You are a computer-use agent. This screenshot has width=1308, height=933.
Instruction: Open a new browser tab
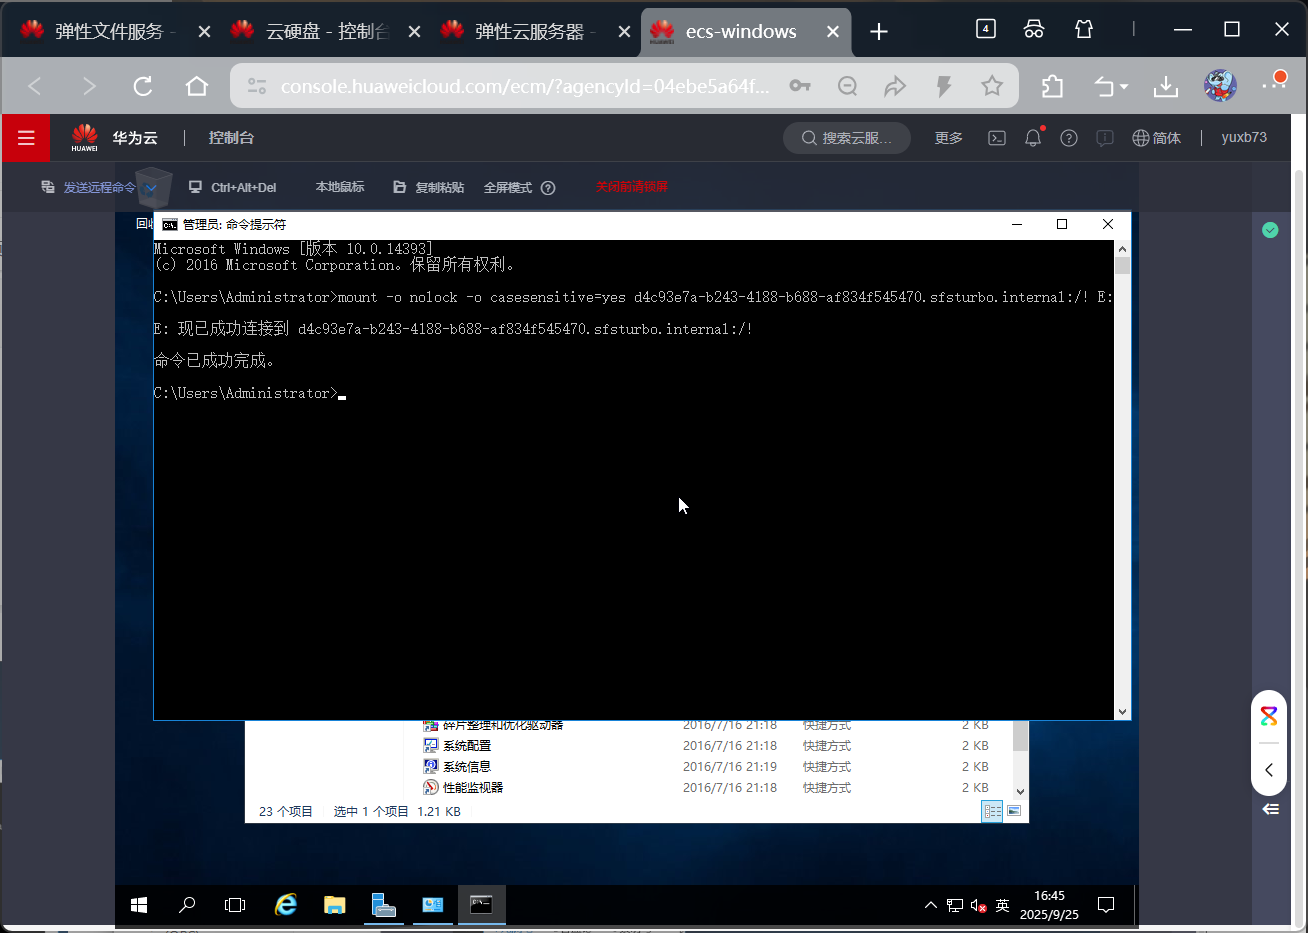(x=879, y=32)
